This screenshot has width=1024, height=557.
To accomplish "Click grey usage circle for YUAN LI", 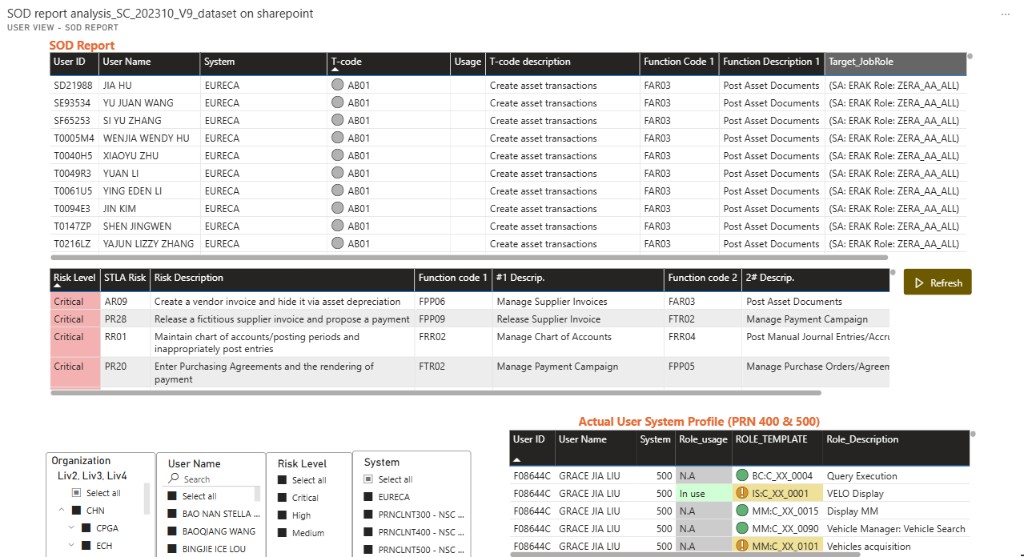I will pyautogui.click(x=337, y=172).
